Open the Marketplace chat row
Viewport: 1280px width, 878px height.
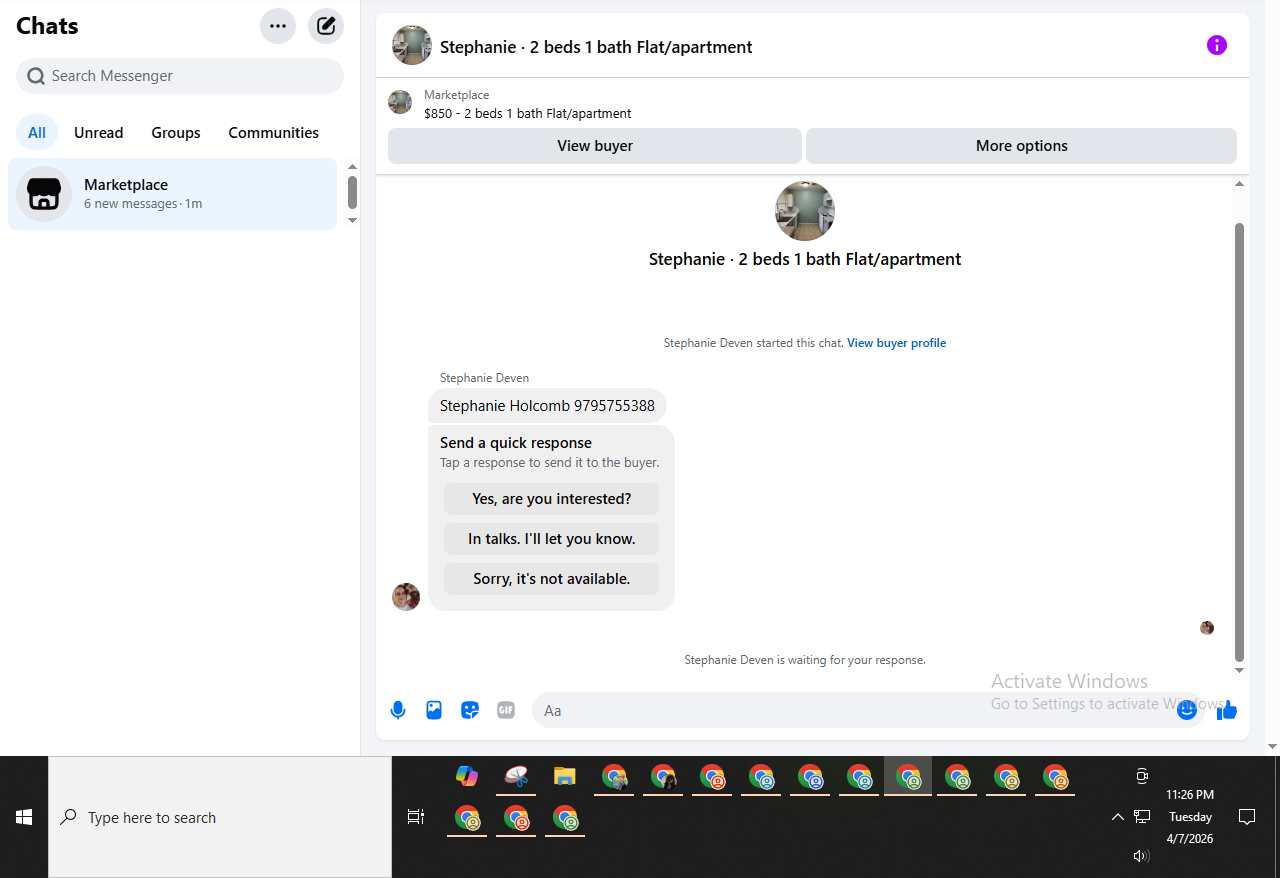tap(173, 194)
